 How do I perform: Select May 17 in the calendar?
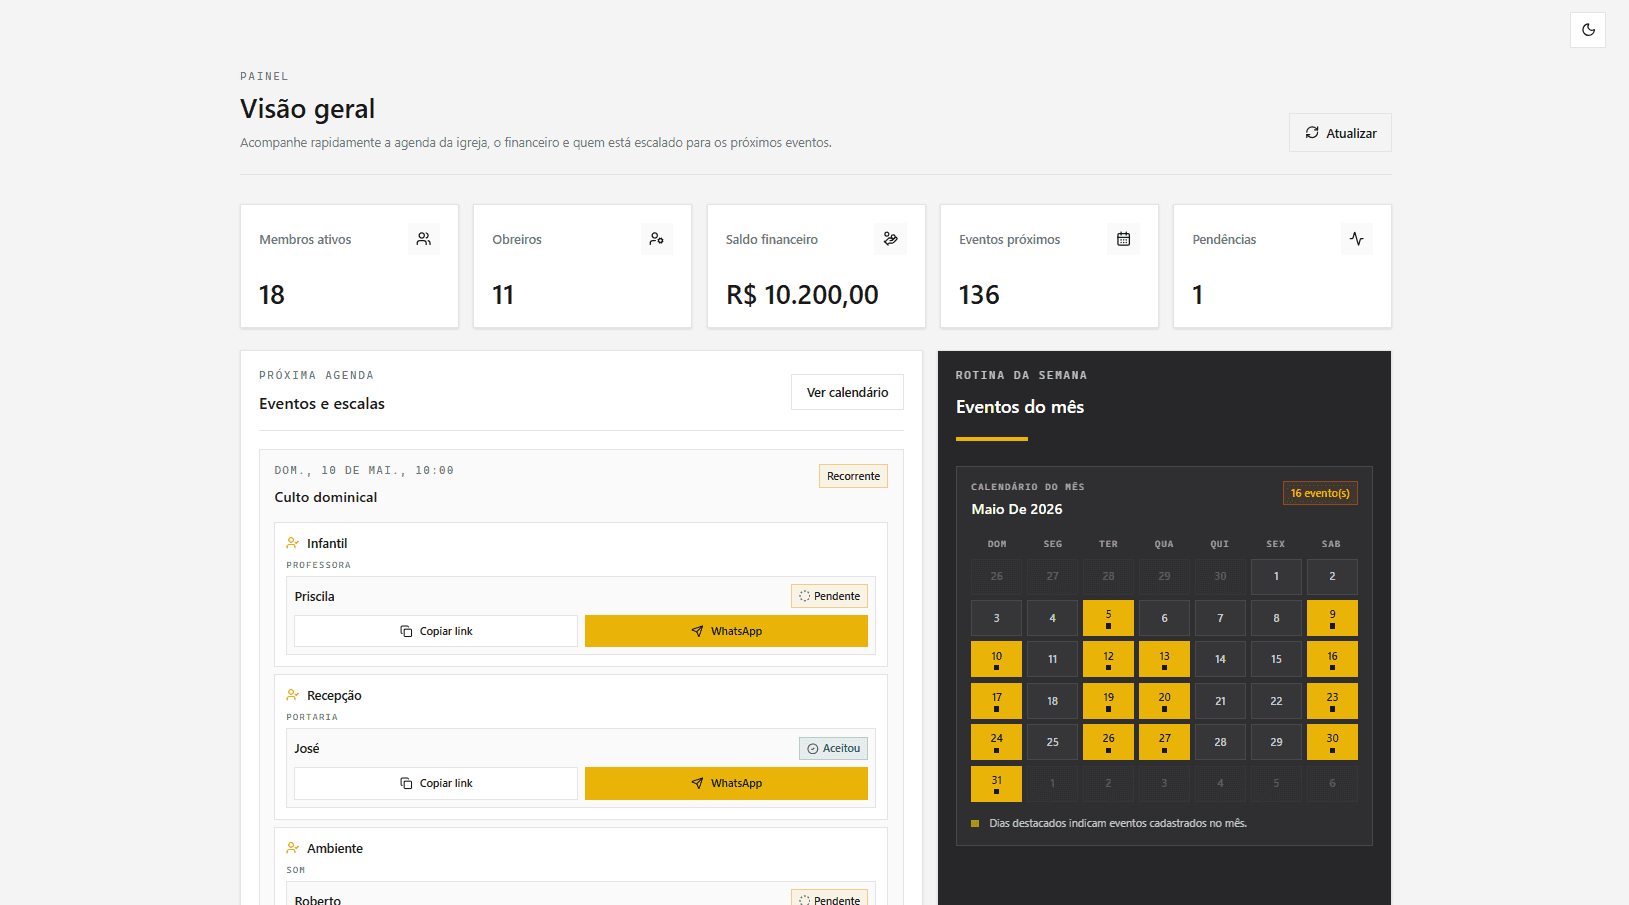(x=996, y=701)
